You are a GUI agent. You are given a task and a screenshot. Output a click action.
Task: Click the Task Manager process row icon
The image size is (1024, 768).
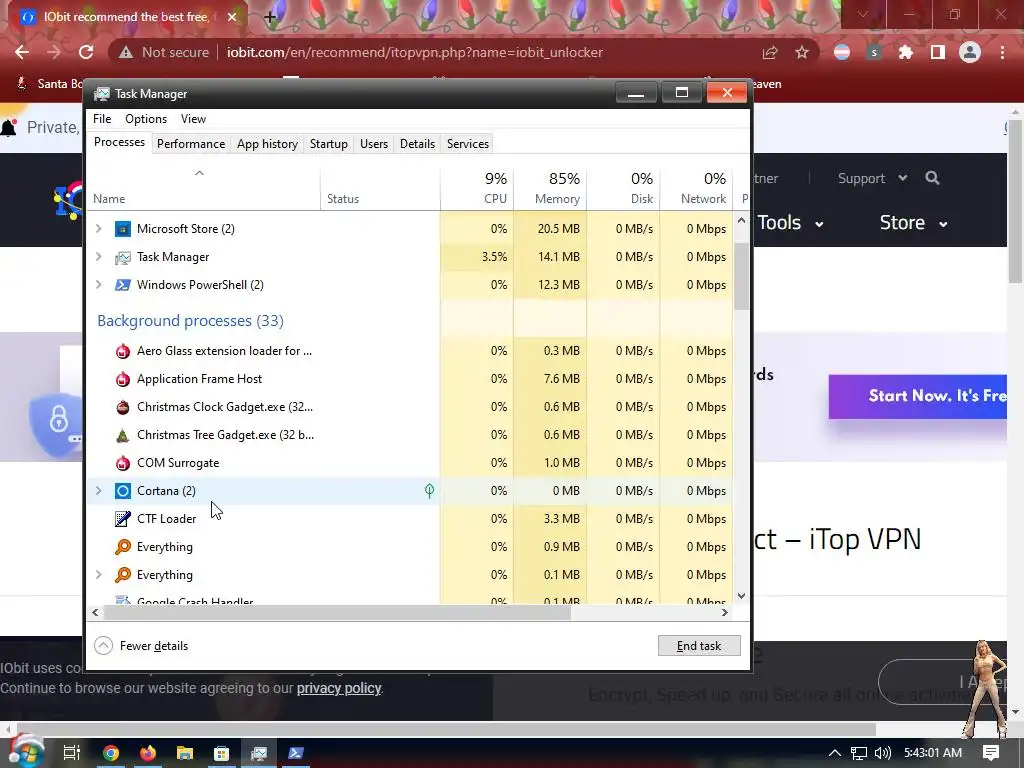click(x=123, y=257)
